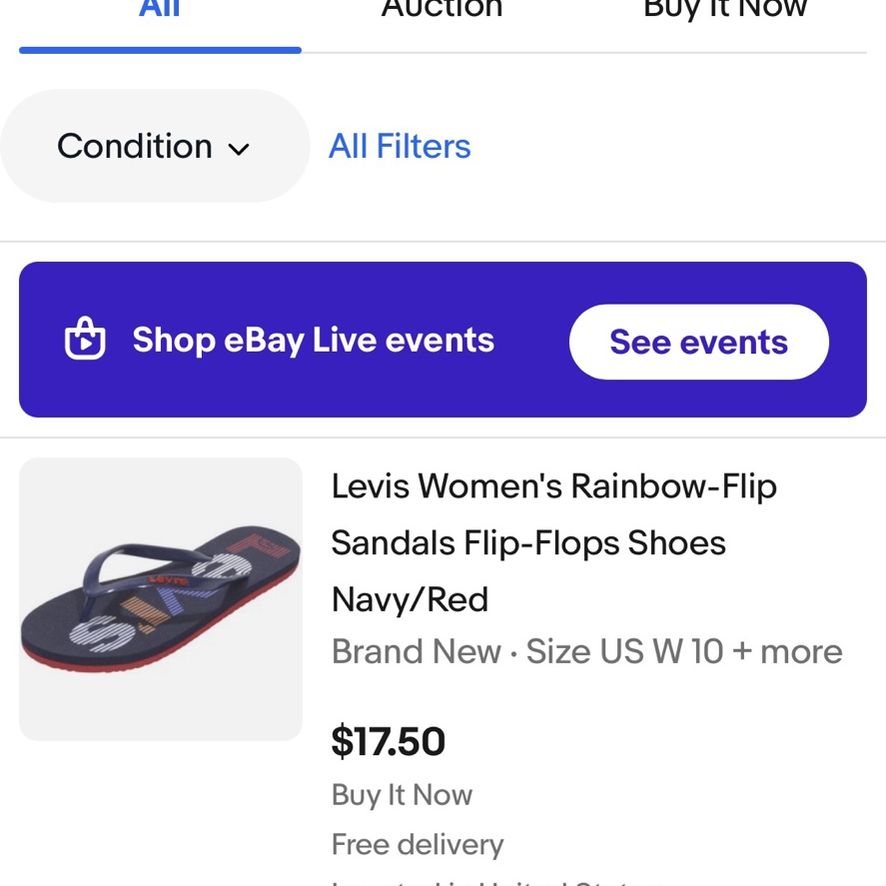
Task: Click the Buy It Now label under price
Action: (402, 795)
